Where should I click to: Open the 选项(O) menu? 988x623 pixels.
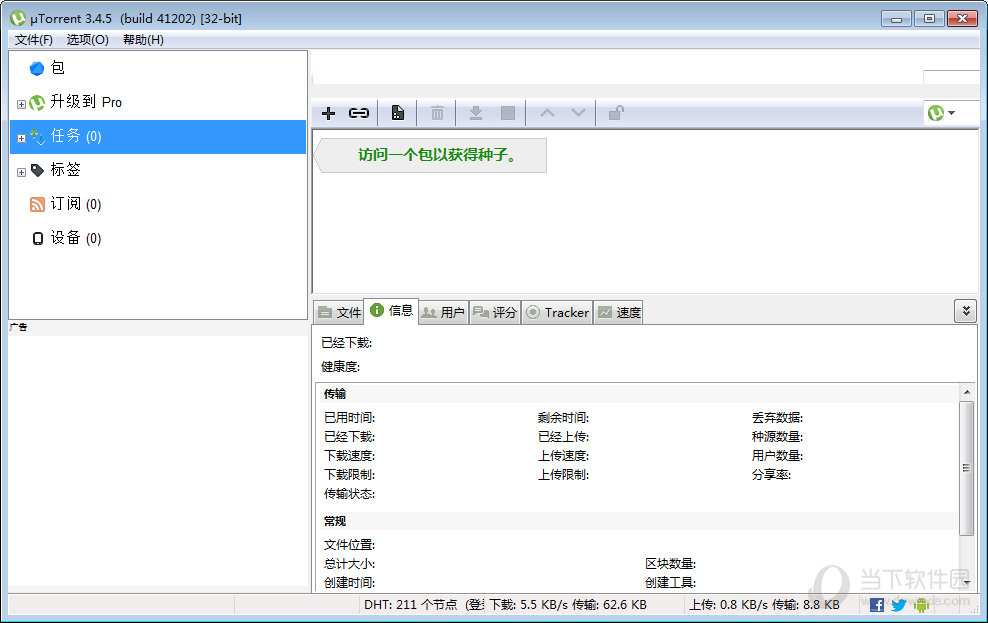[88, 40]
